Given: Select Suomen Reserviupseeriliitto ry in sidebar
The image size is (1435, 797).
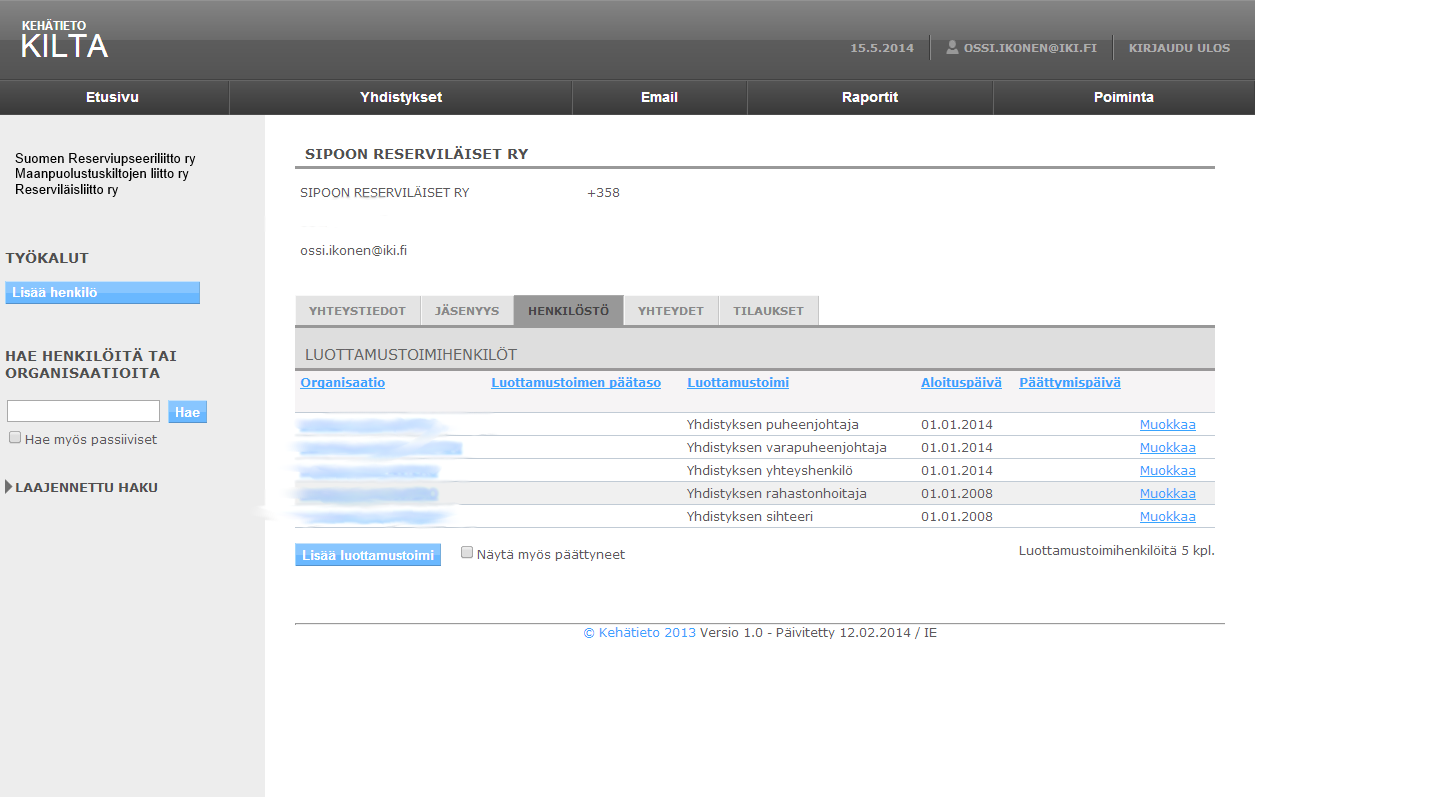Looking at the screenshot, I should tap(105, 158).
